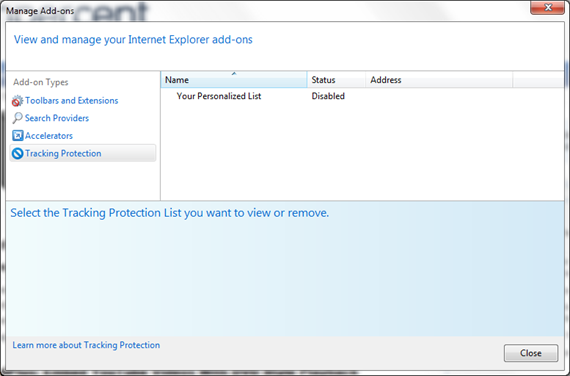Open Search Providers add-on type

coord(57,118)
